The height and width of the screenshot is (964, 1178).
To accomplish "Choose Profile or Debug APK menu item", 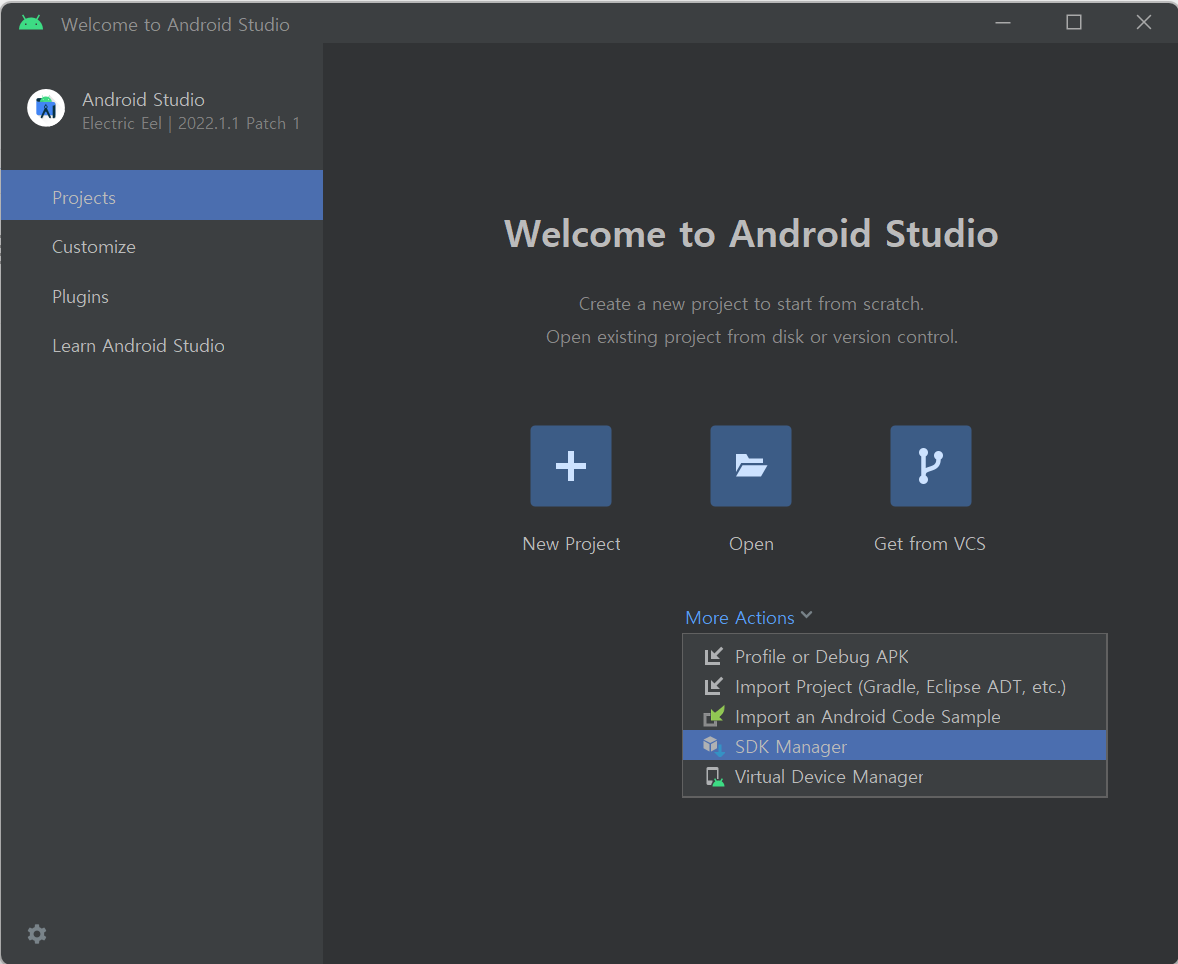I will tap(894, 657).
